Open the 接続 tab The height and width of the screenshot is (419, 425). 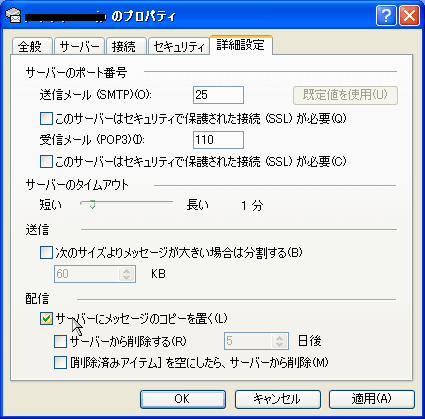coord(124,46)
